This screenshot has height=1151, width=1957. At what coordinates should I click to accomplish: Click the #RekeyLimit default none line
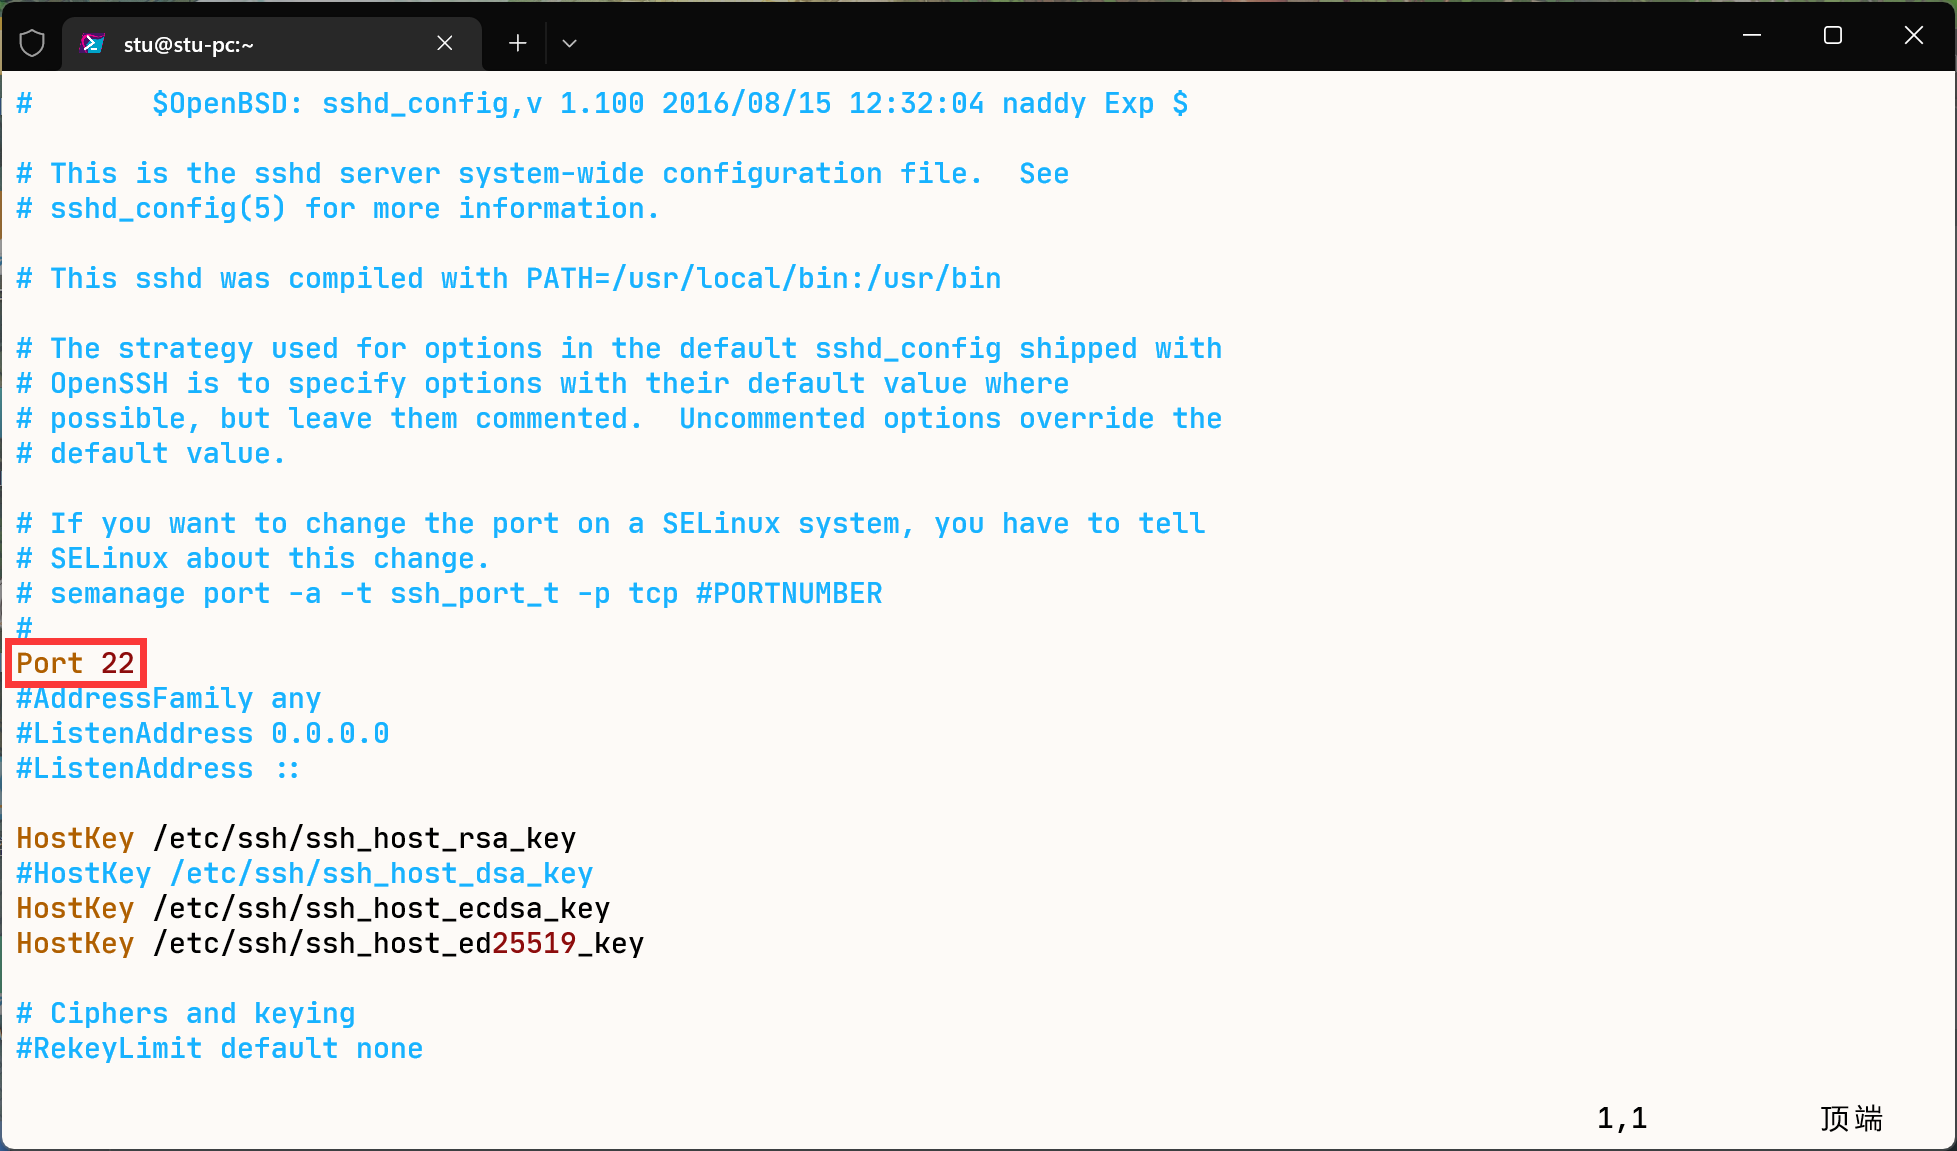coord(219,1048)
